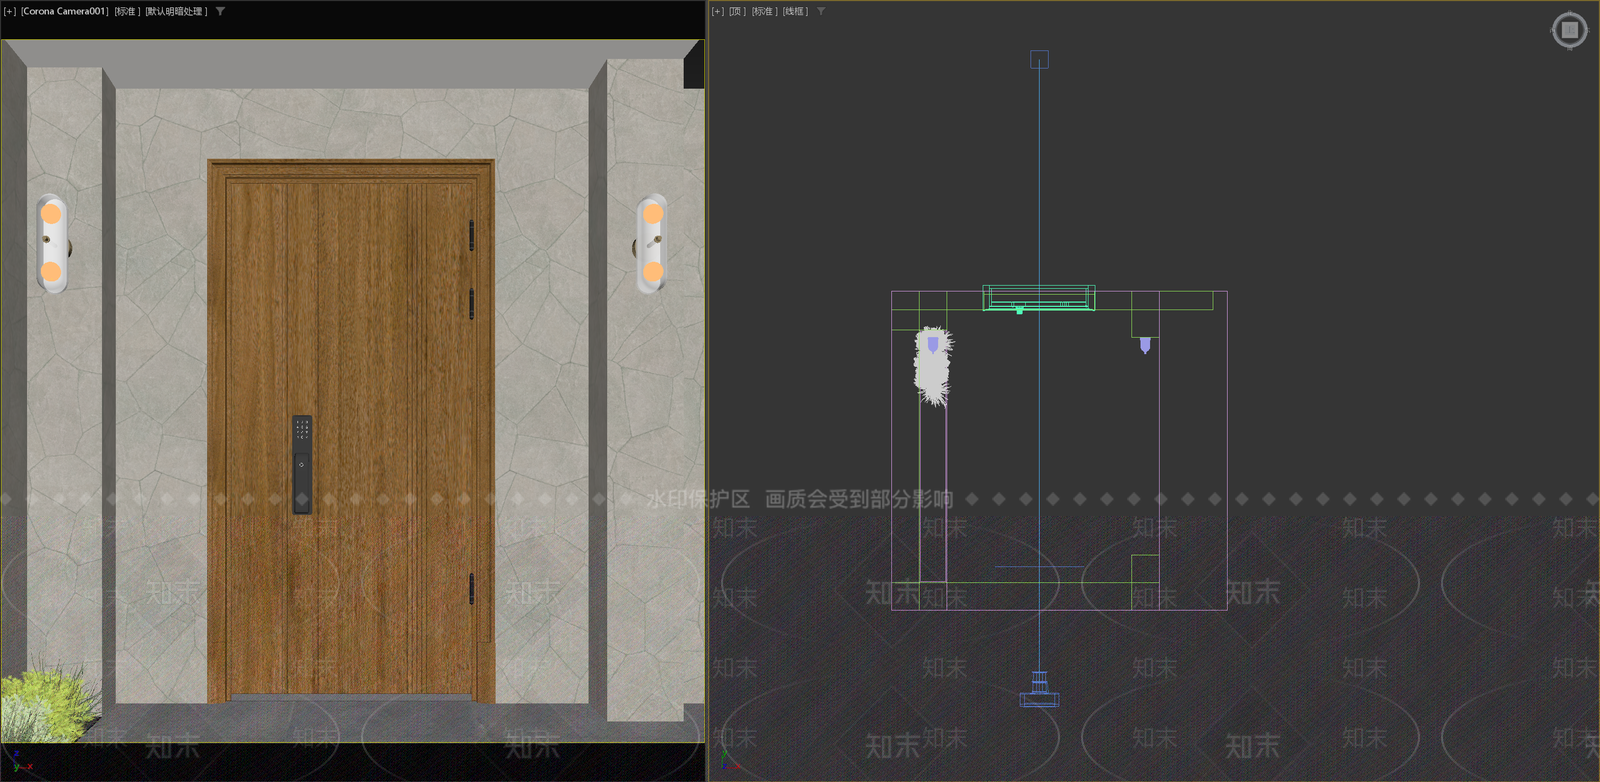Open the 线框 wireframe shading menu

[x=795, y=12]
